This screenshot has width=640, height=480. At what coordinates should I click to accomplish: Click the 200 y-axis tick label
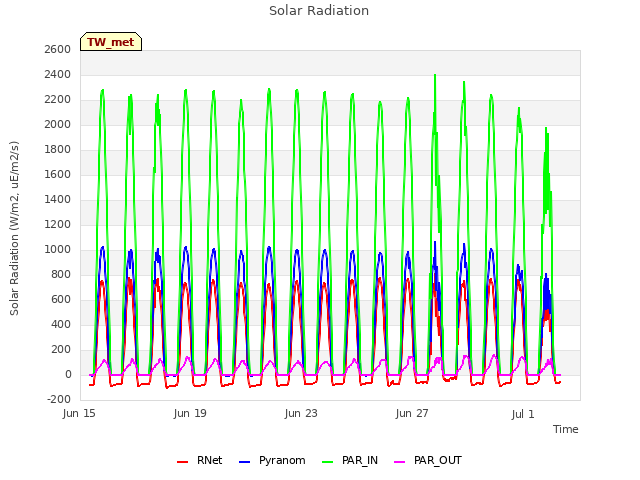click(60, 349)
